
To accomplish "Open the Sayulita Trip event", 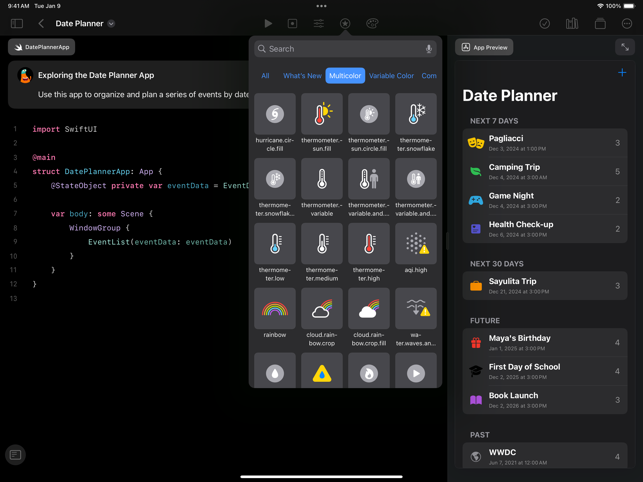I will [545, 286].
